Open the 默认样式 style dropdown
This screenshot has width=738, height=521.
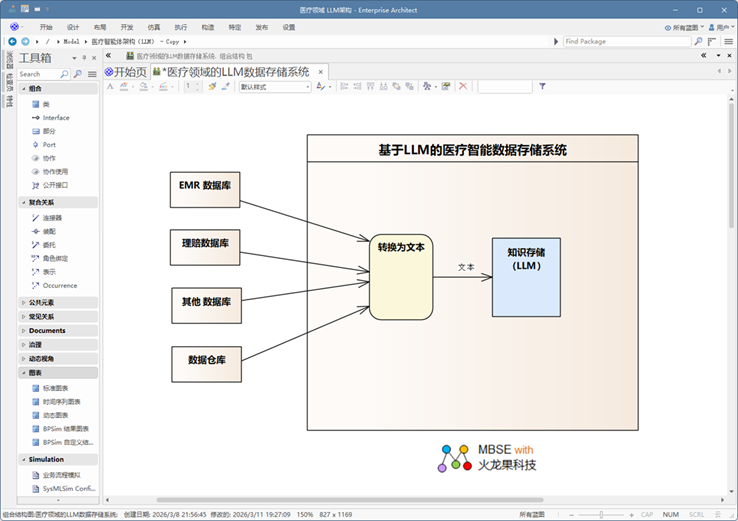(x=274, y=87)
